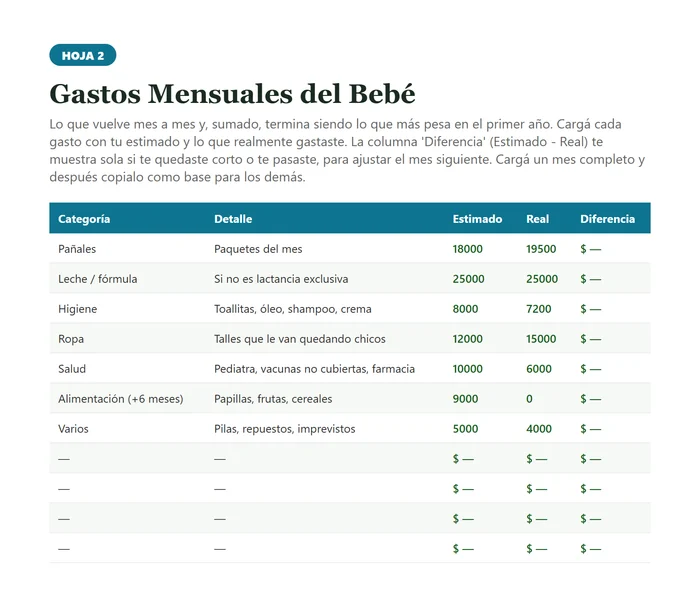Select the Categoría column header
The width and height of the screenshot is (700, 607).
tap(84, 219)
